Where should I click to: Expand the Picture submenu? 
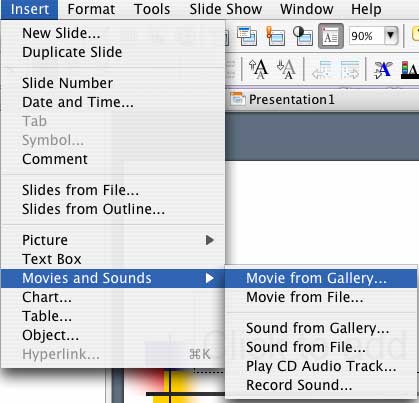tap(113, 240)
